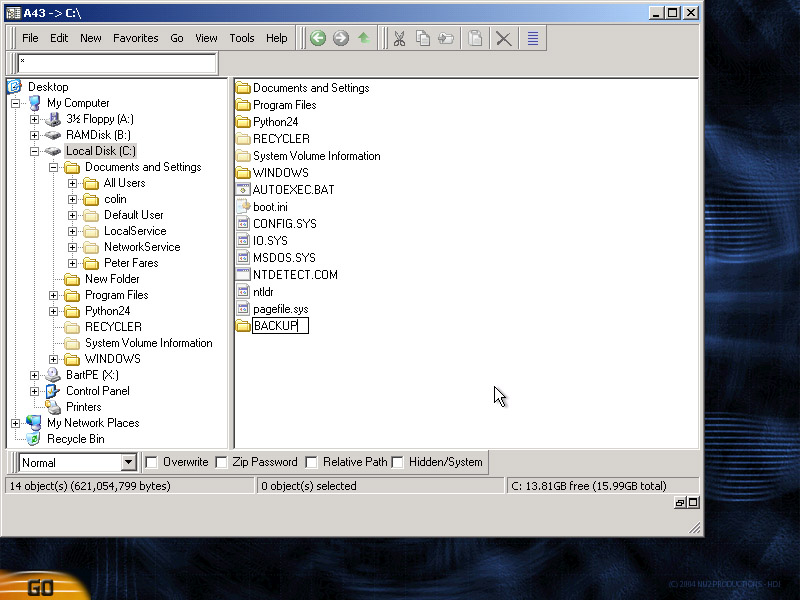Click the Desktop icon at tree root
Screen dimensions: 800x600
click(x=15, y=87)
